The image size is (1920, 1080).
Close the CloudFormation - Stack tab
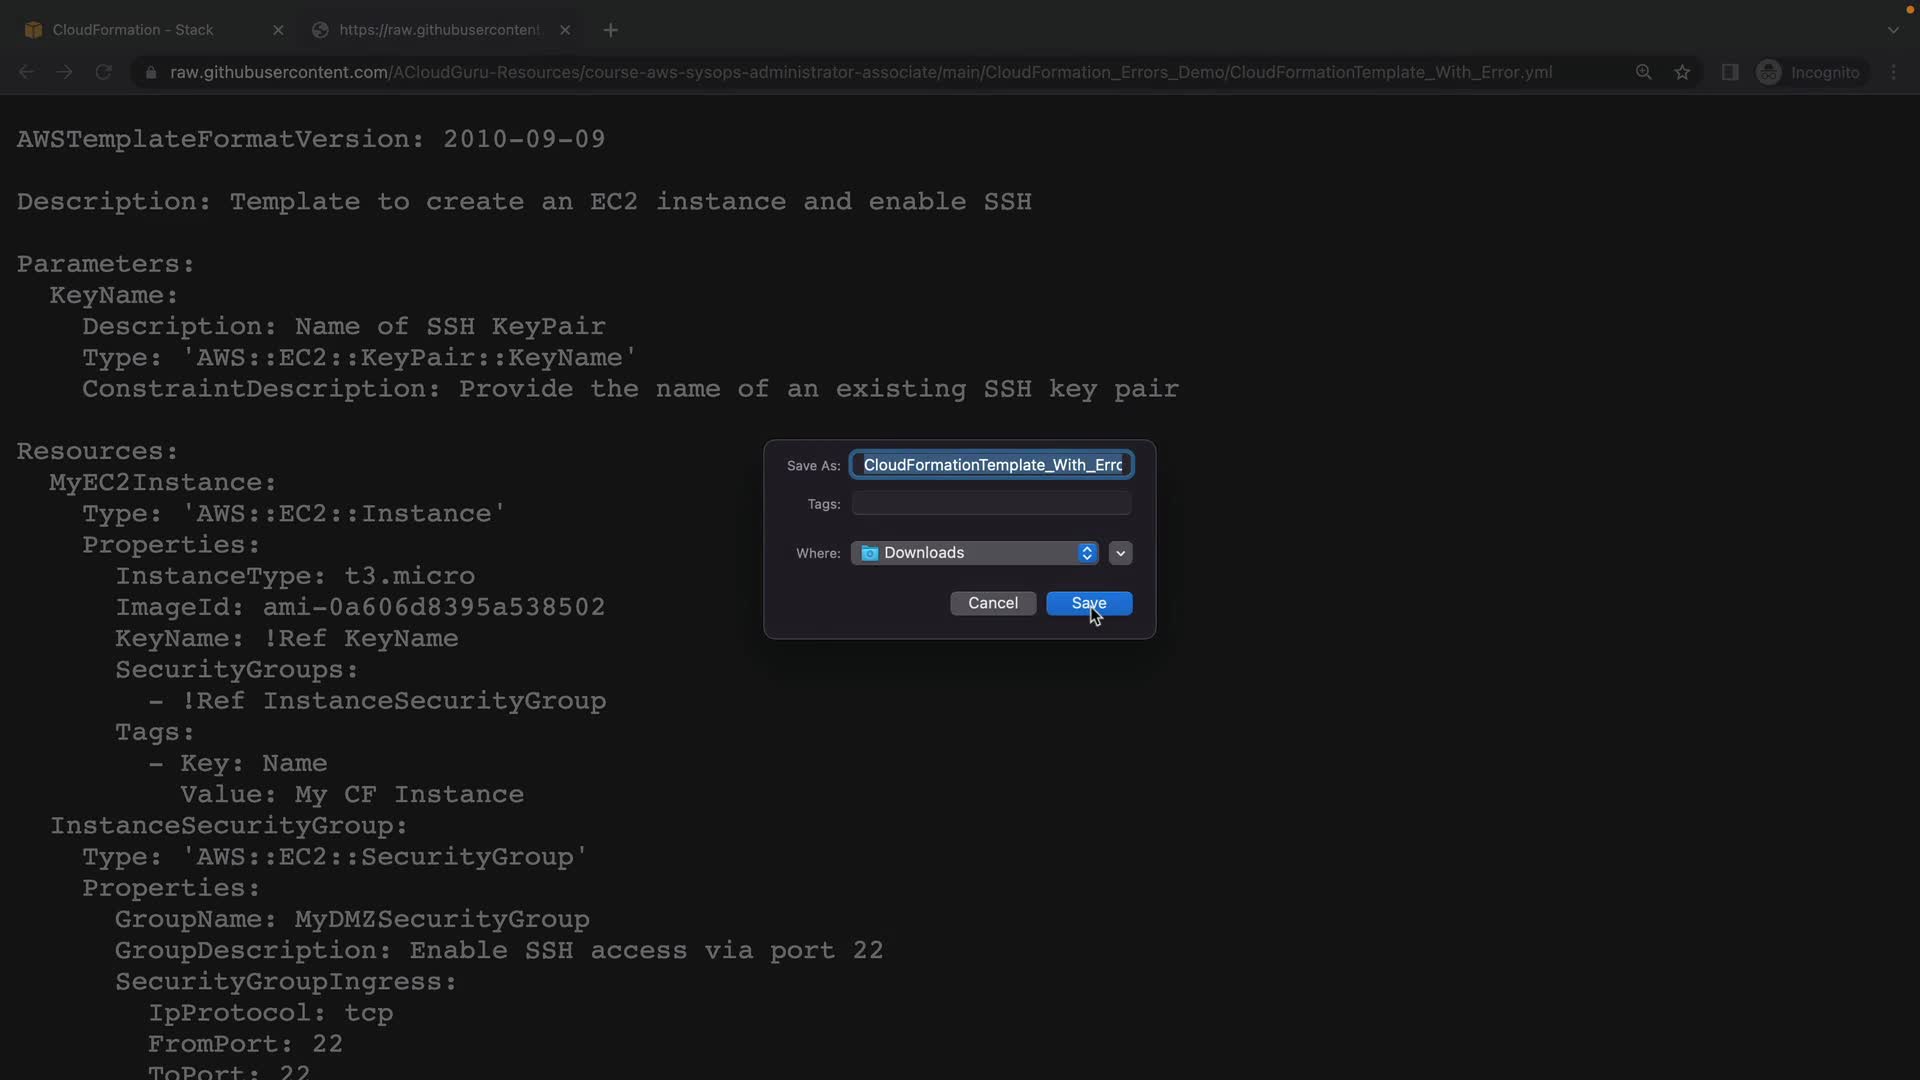tap(278, 30)
